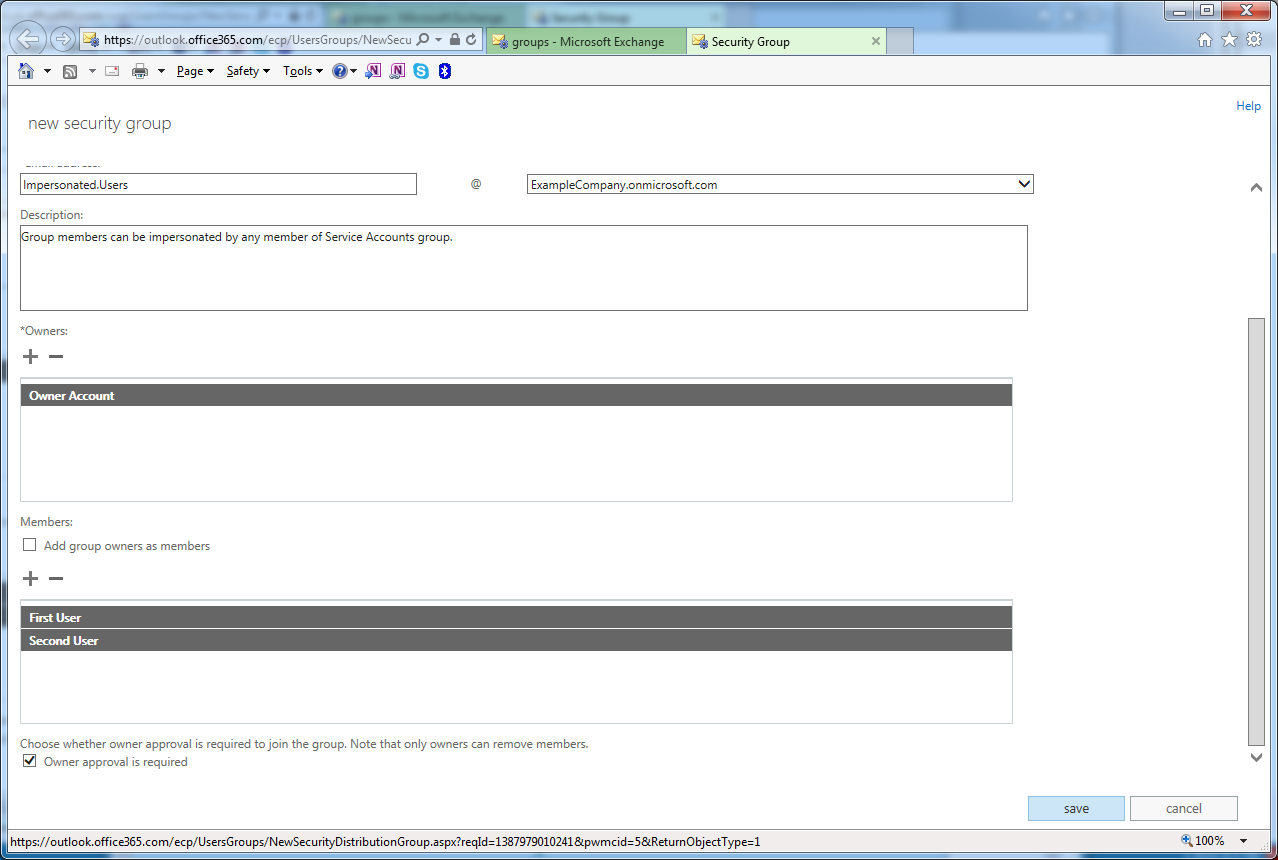1278x860 pixels.
Task: Expand the Safety menu dropdown
Action: pyautogui.click(x=248, y=71)
